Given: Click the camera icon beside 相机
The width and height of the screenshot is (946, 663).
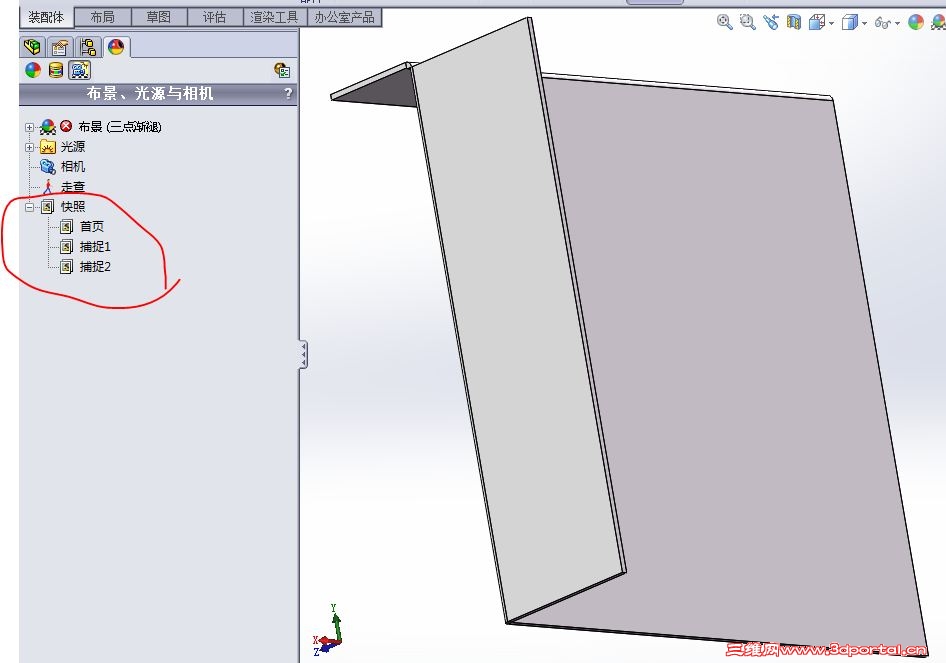Looking at the screenshot, I should (48, 166).
